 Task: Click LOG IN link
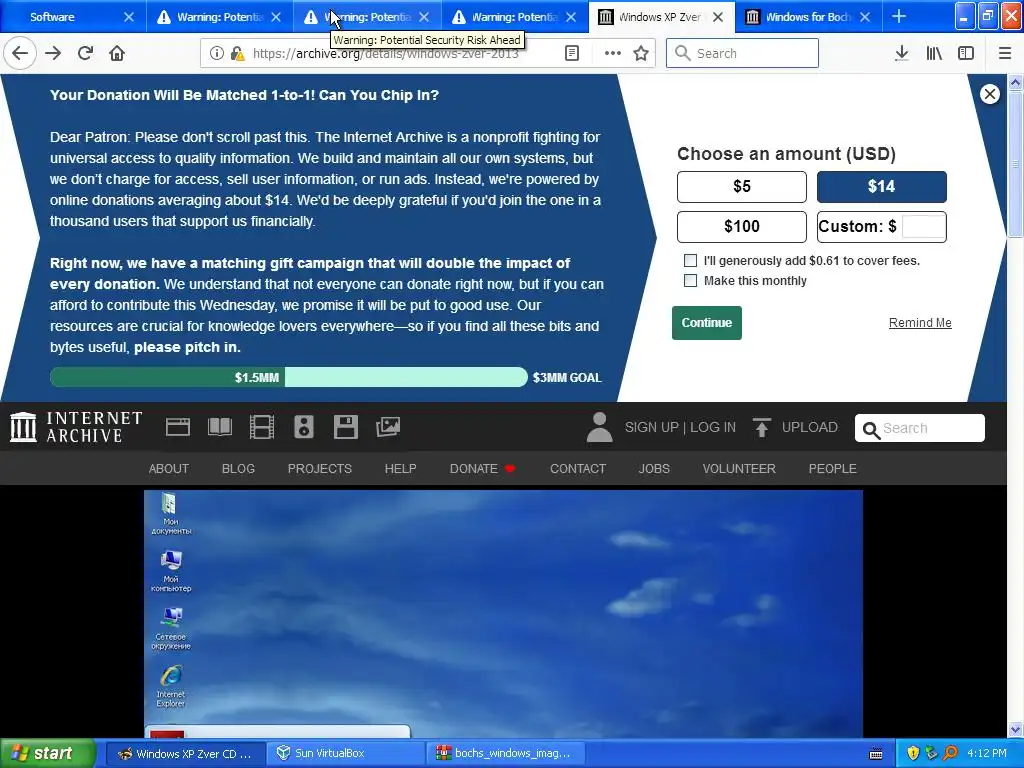tap(713, 427)
